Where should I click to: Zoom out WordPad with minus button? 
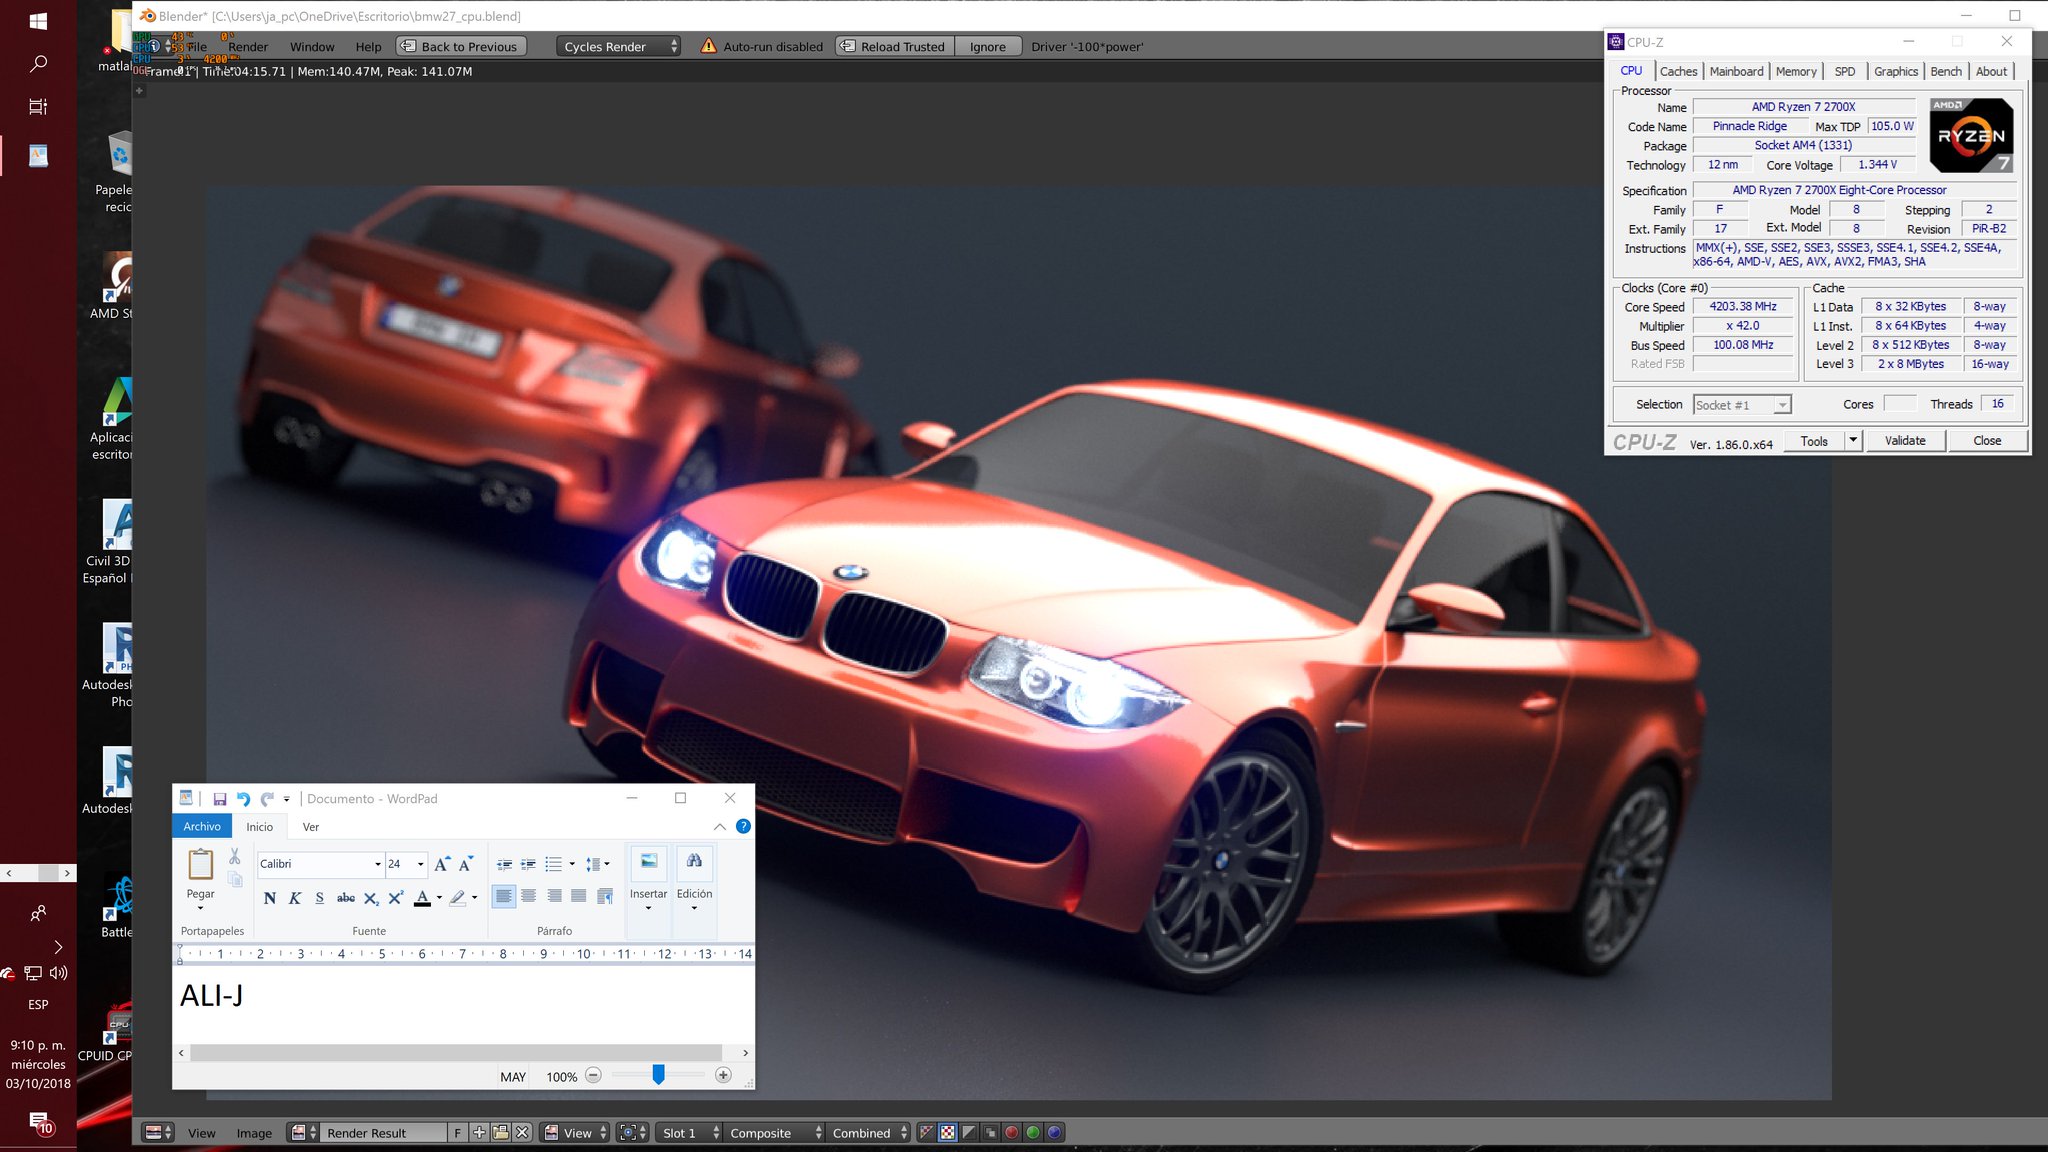(593, 1075)
